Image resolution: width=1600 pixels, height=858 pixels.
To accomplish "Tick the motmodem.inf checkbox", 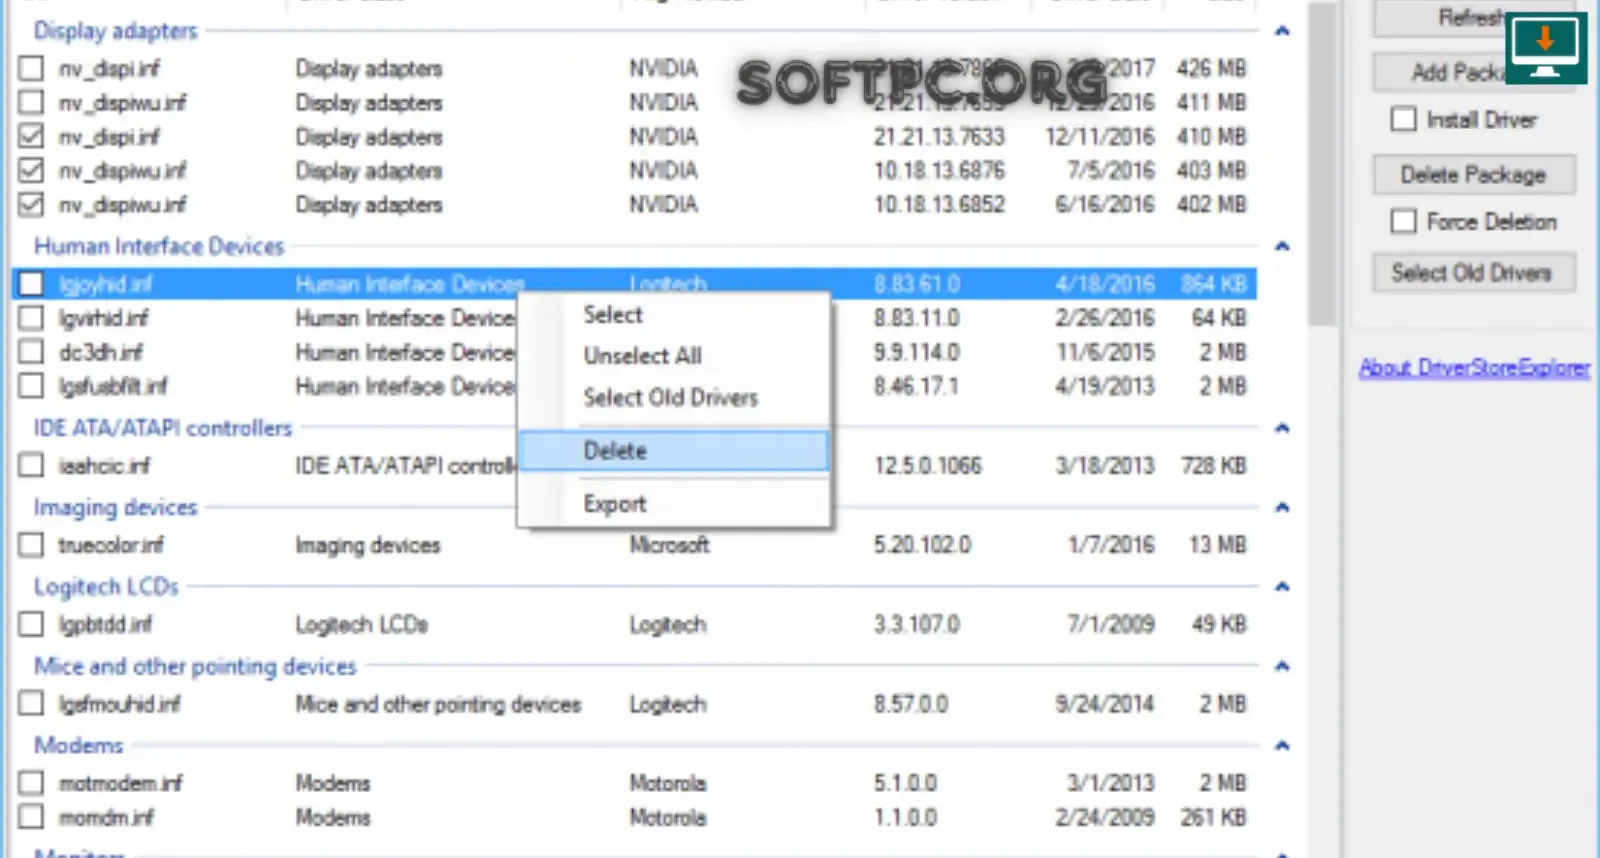I will (x=31, y=783).
